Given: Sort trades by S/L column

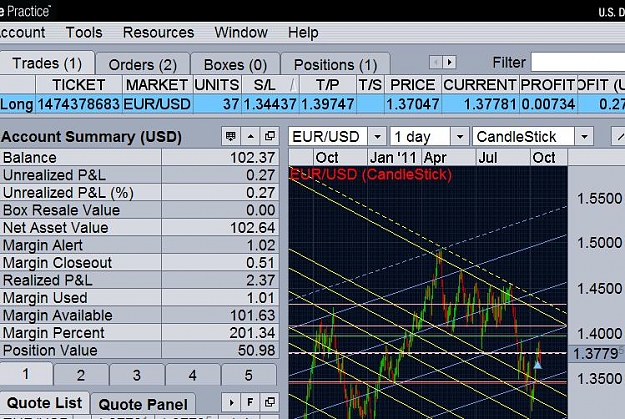Looking at the screenshot, I should (x=270, y=85).
